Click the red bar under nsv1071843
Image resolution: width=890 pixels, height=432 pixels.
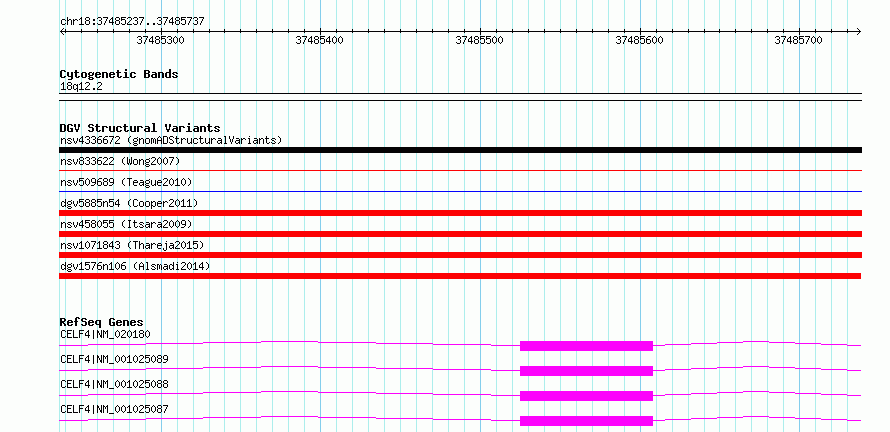[x=460, y=255]
